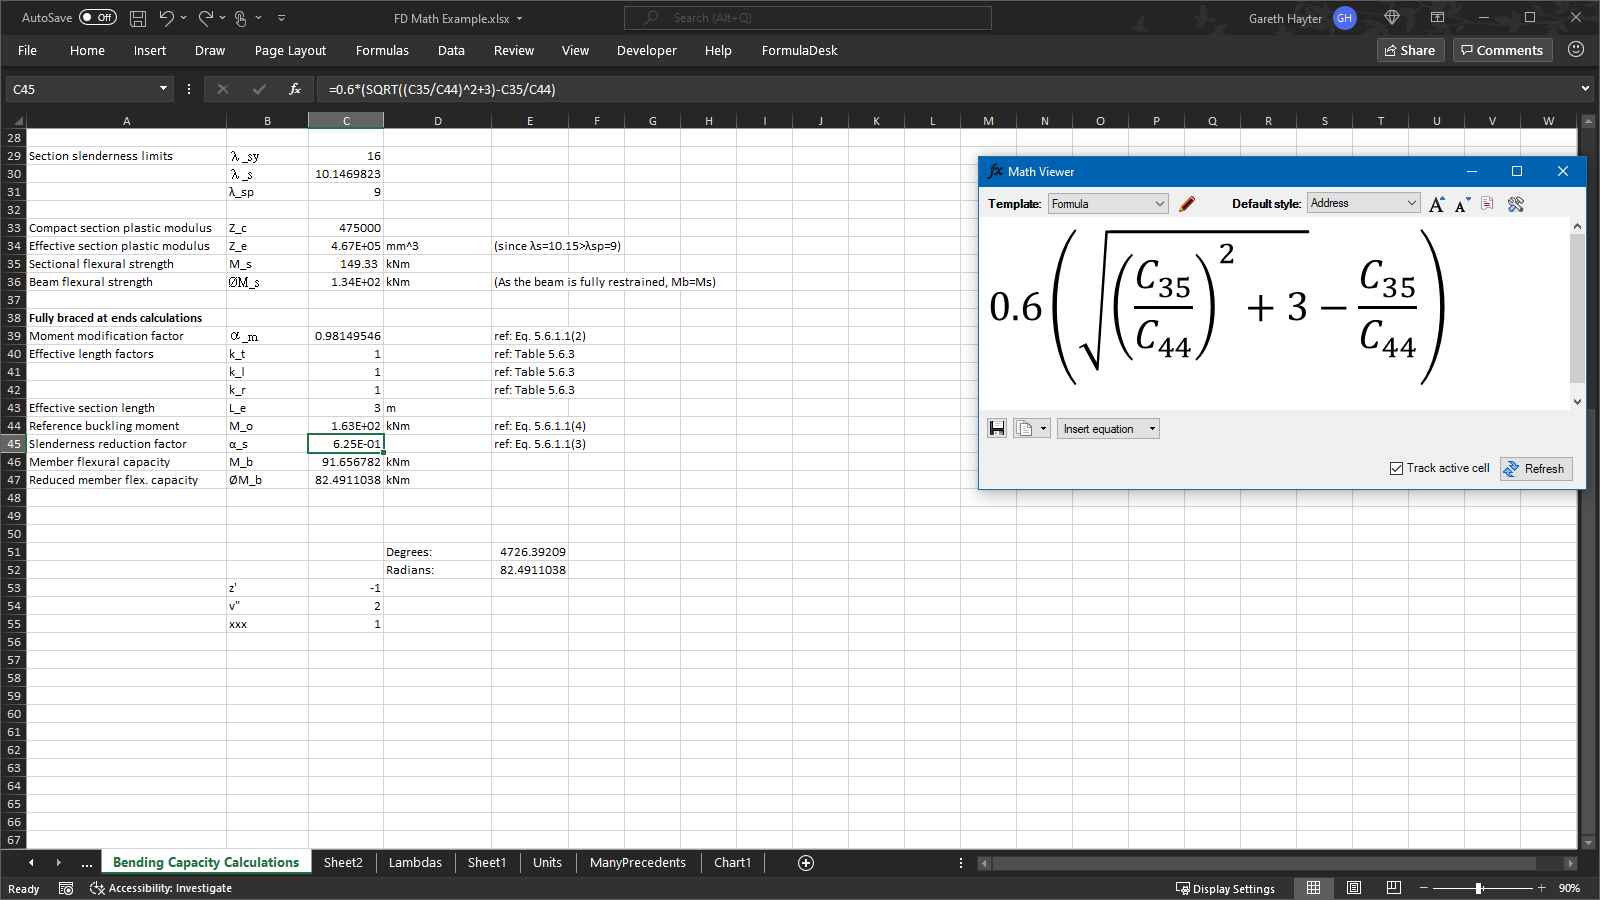Decrease font size in Math Viewer
The image size is (1600, 900).
pyautogui.click(x=1462, y=204)
